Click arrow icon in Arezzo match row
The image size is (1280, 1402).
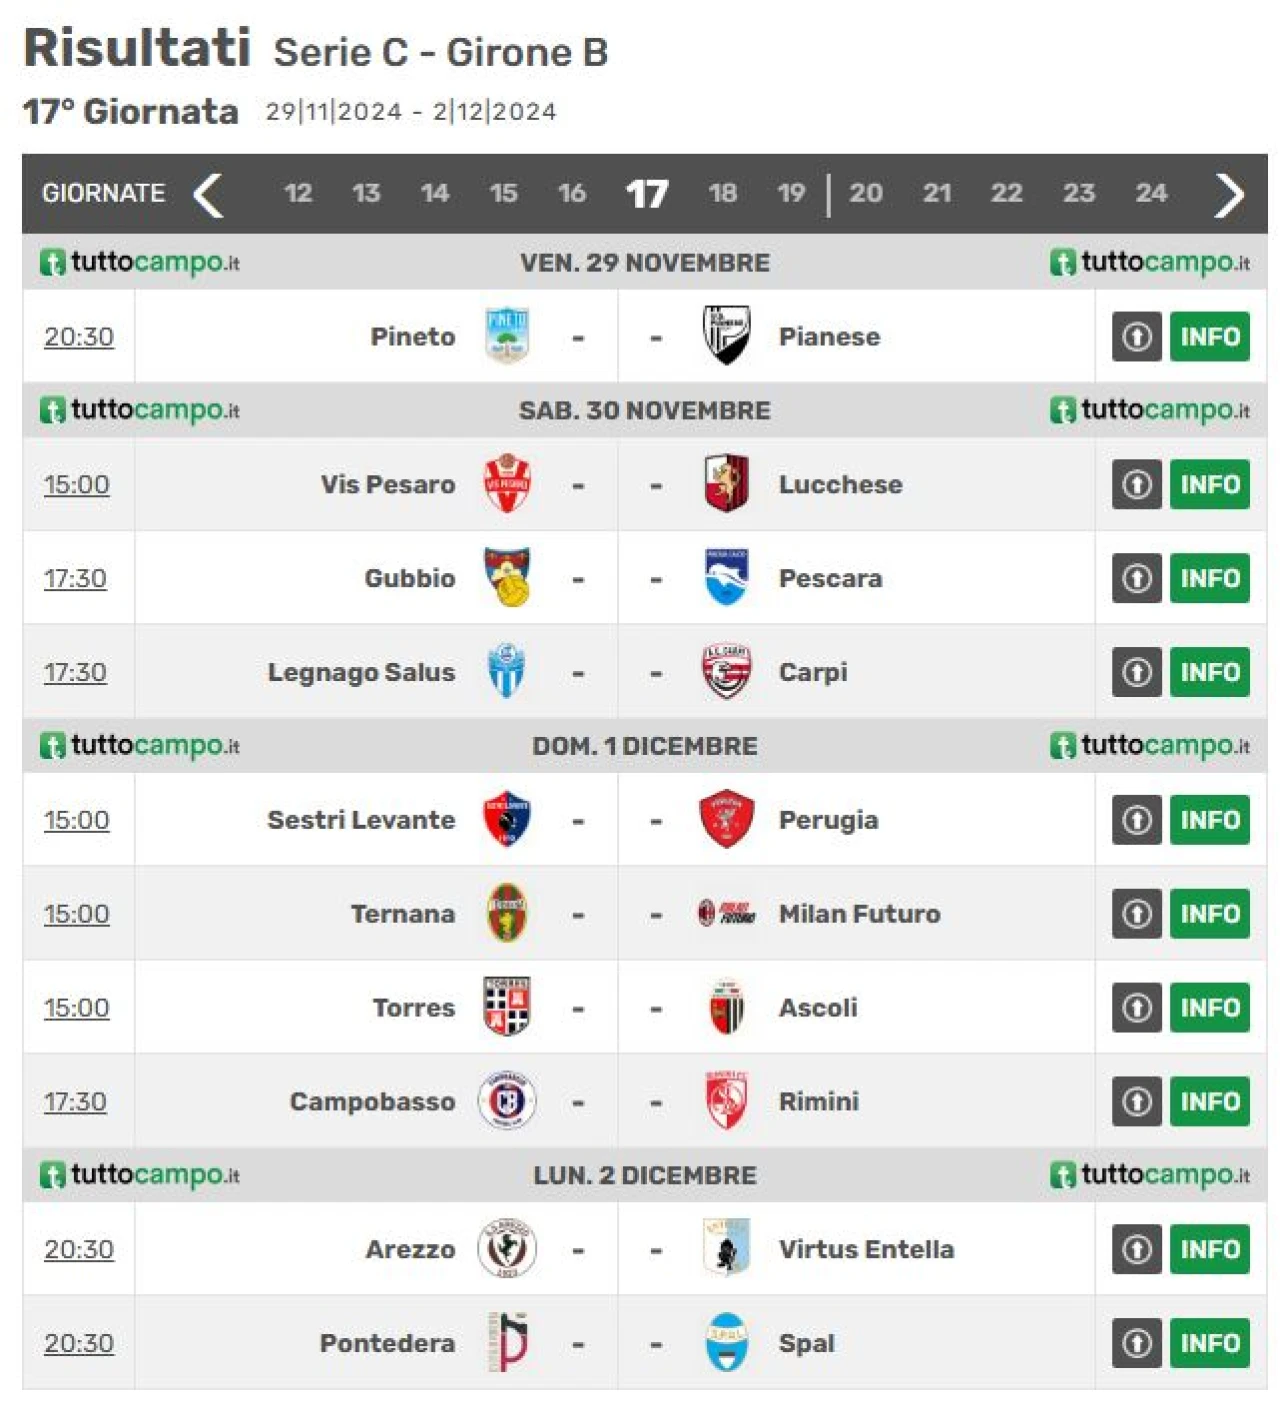[1137, 1249]
